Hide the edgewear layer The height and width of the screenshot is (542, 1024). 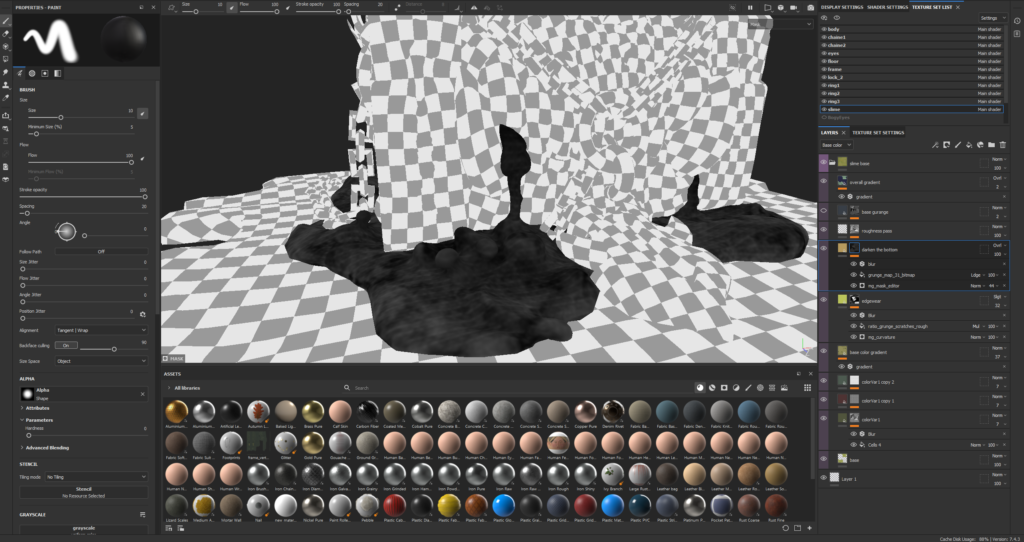point(824,299)
